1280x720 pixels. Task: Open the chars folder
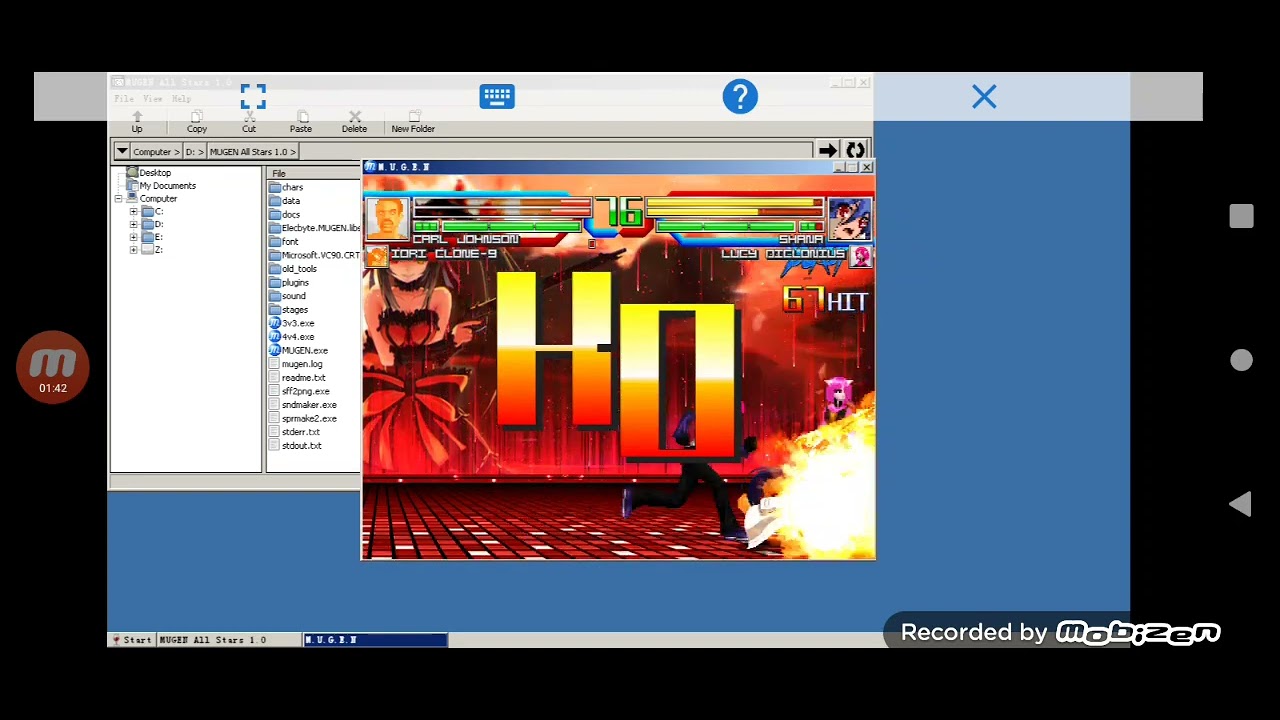286,187
